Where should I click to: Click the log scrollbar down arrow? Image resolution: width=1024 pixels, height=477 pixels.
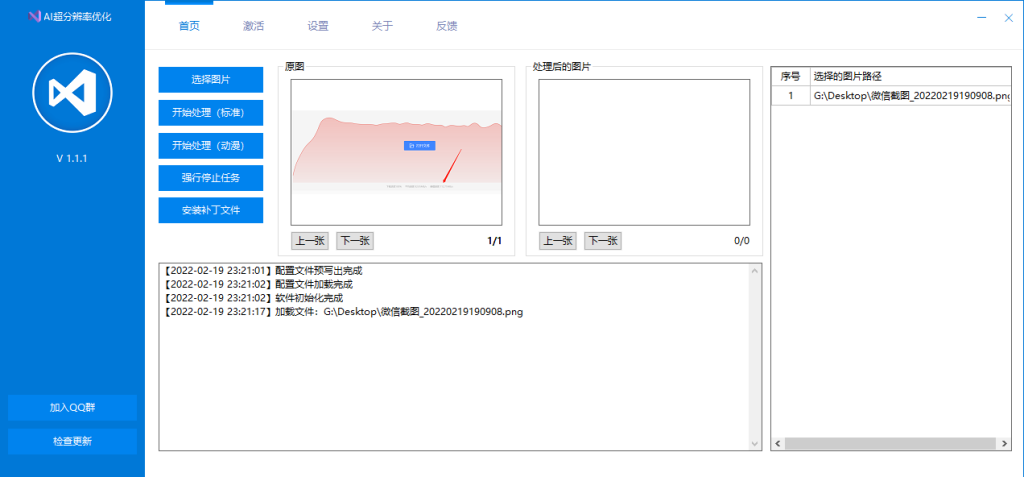755,444
